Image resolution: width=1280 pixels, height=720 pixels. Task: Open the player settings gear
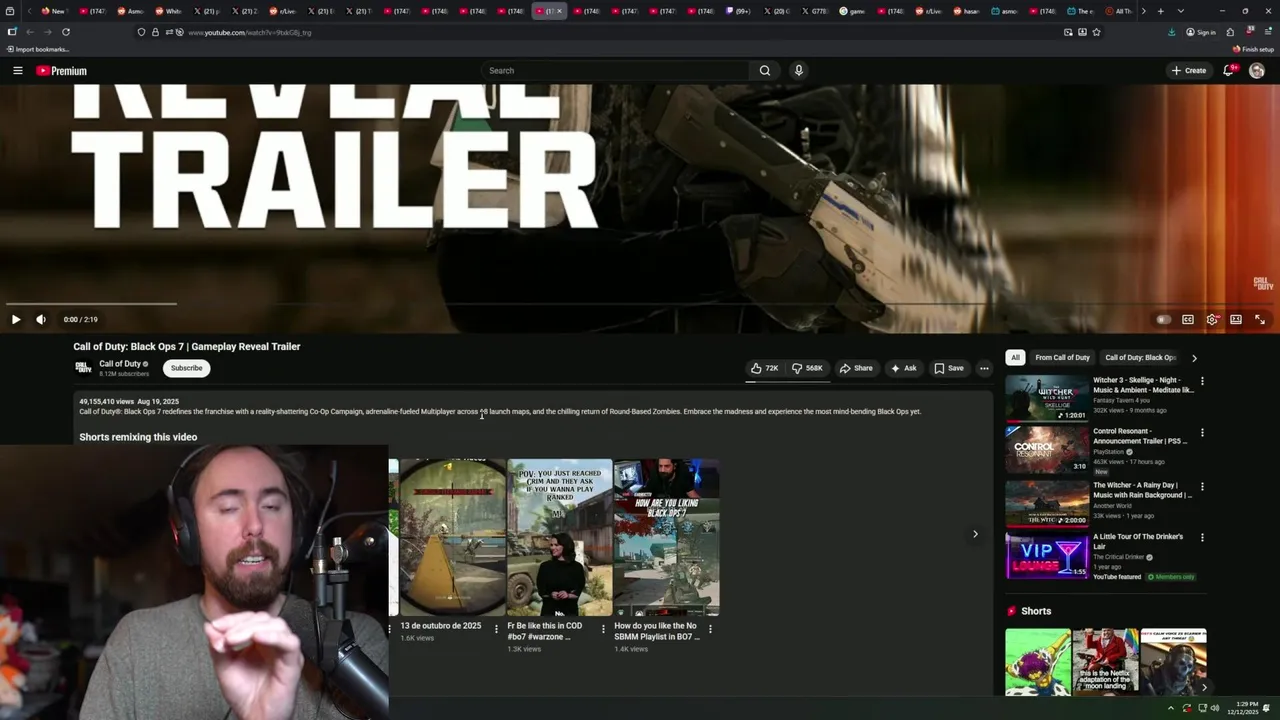tap(1212, 319)
